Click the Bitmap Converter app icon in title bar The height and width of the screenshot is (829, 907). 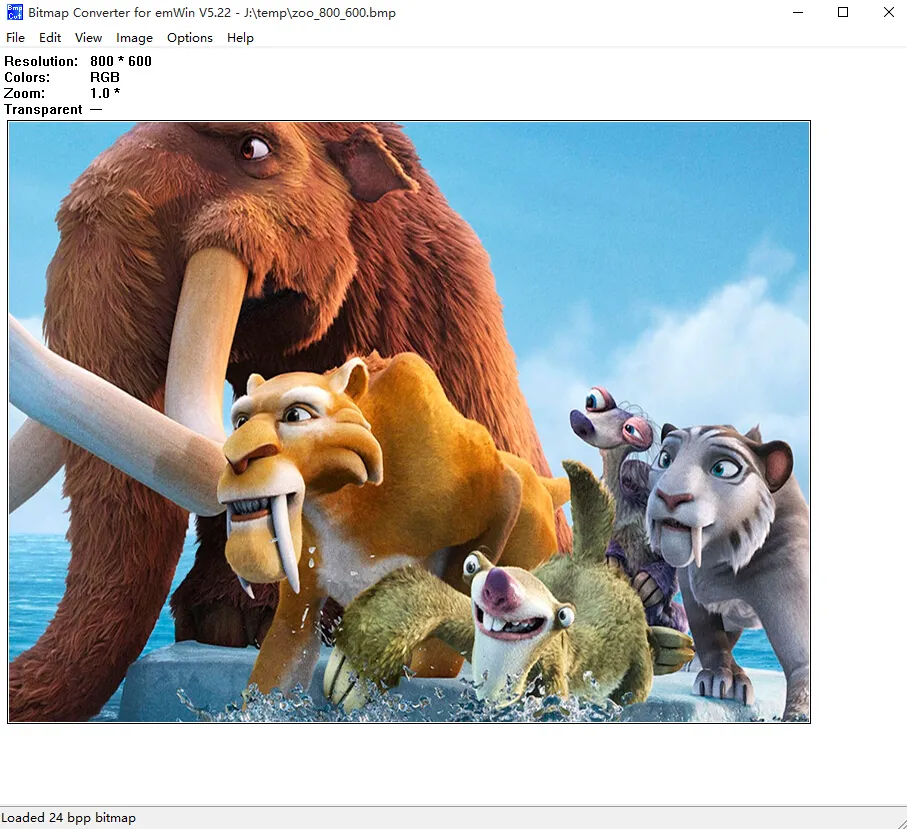[14, 12]
